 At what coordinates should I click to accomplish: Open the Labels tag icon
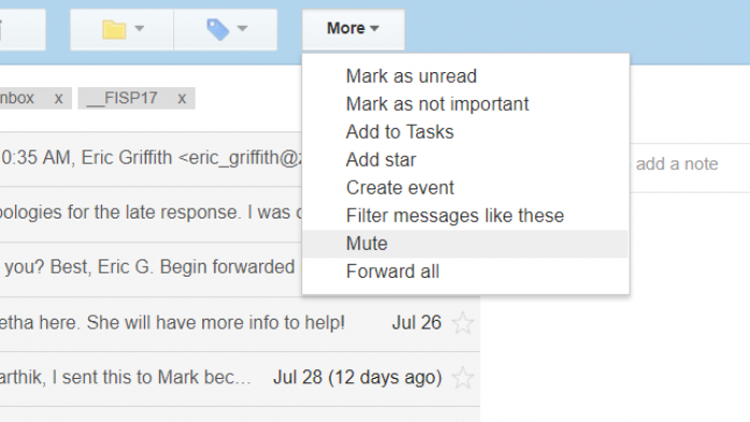[x=218, y=29]
